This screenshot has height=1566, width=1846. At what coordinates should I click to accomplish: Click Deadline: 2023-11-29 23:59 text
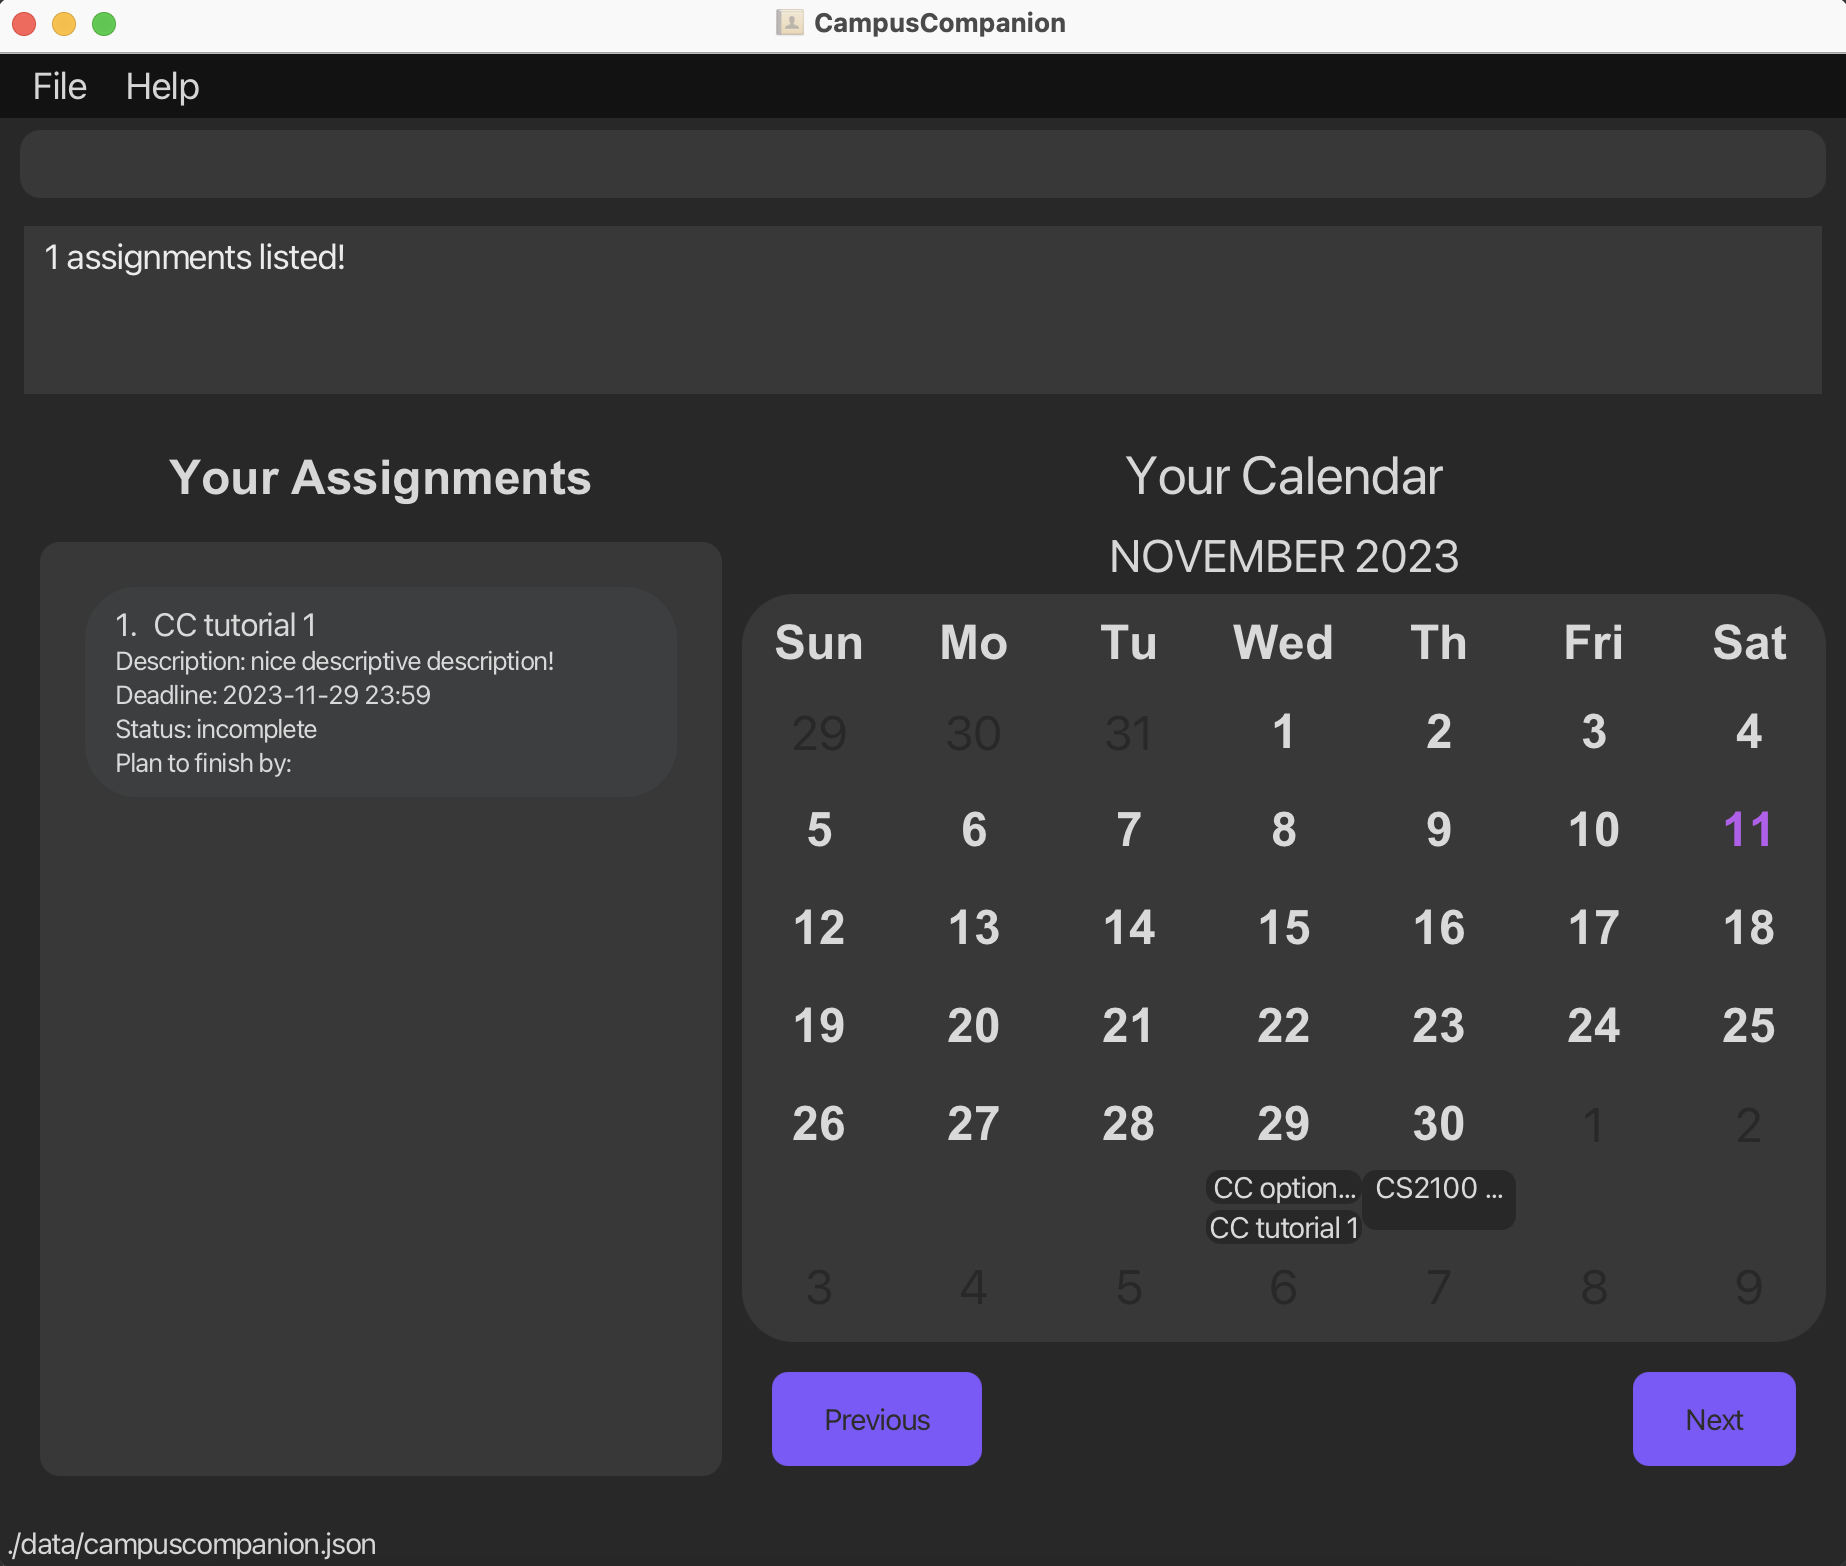pyautogui.click(x=273, y=695)
